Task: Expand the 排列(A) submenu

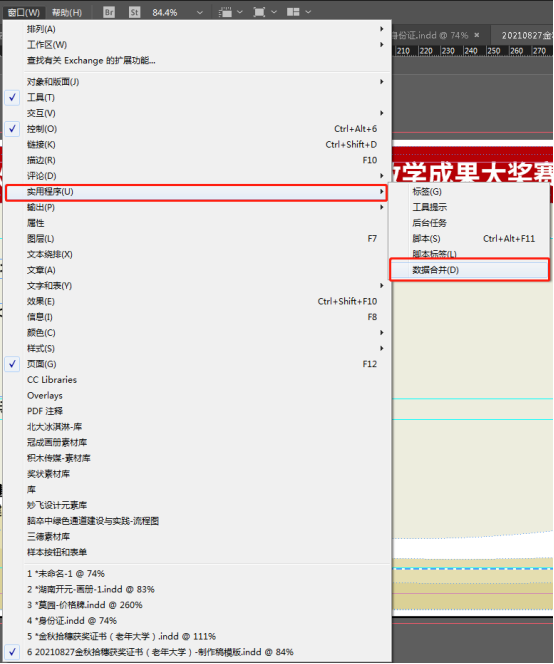Action: pyautogui.click(x=197, y=29)
